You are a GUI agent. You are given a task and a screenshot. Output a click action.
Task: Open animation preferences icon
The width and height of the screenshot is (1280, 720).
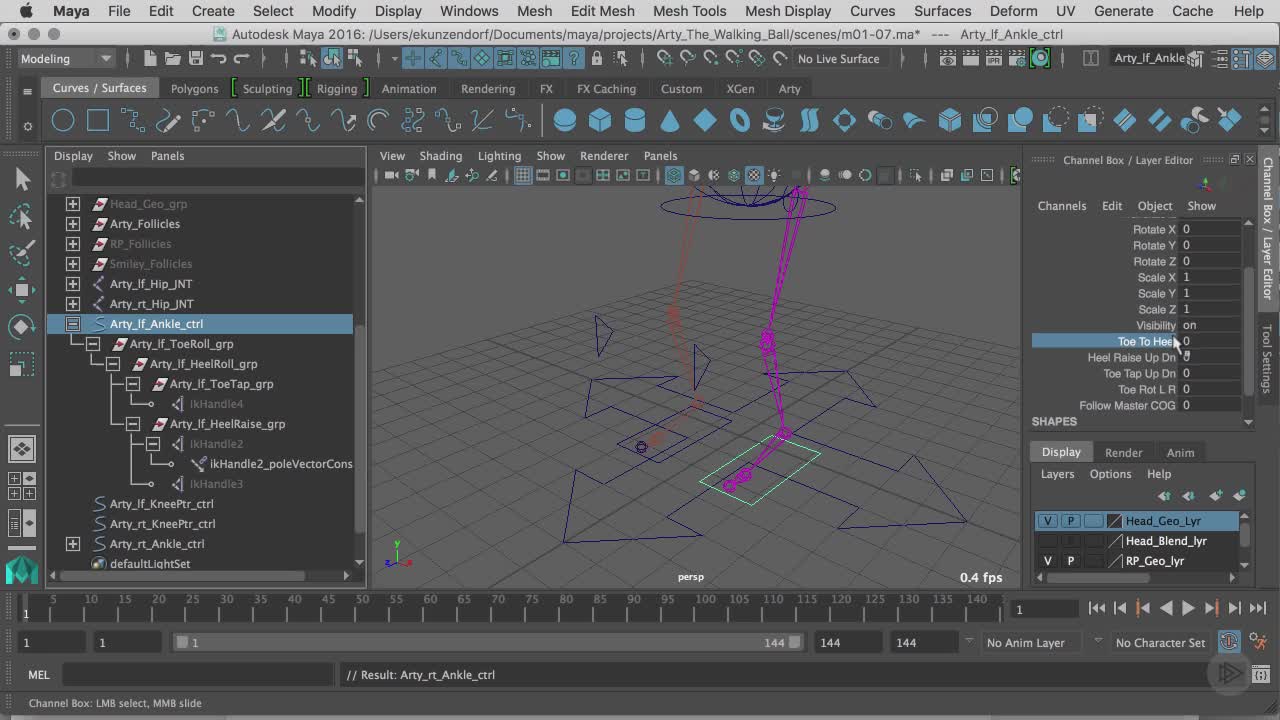pos(1259,642)
